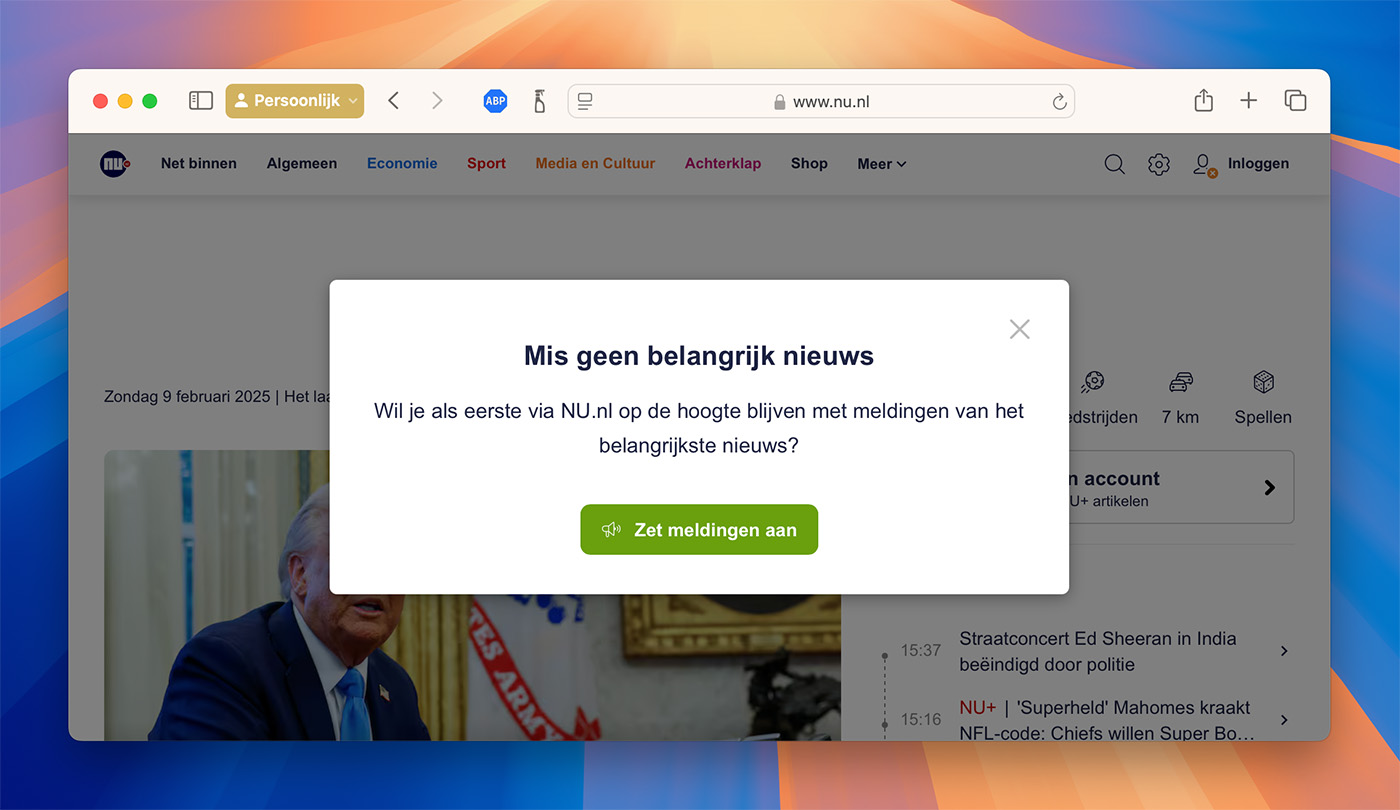This screenshot has width=1400, height=810.
Task: Select the Economie navigation tab
Action: 402,164
